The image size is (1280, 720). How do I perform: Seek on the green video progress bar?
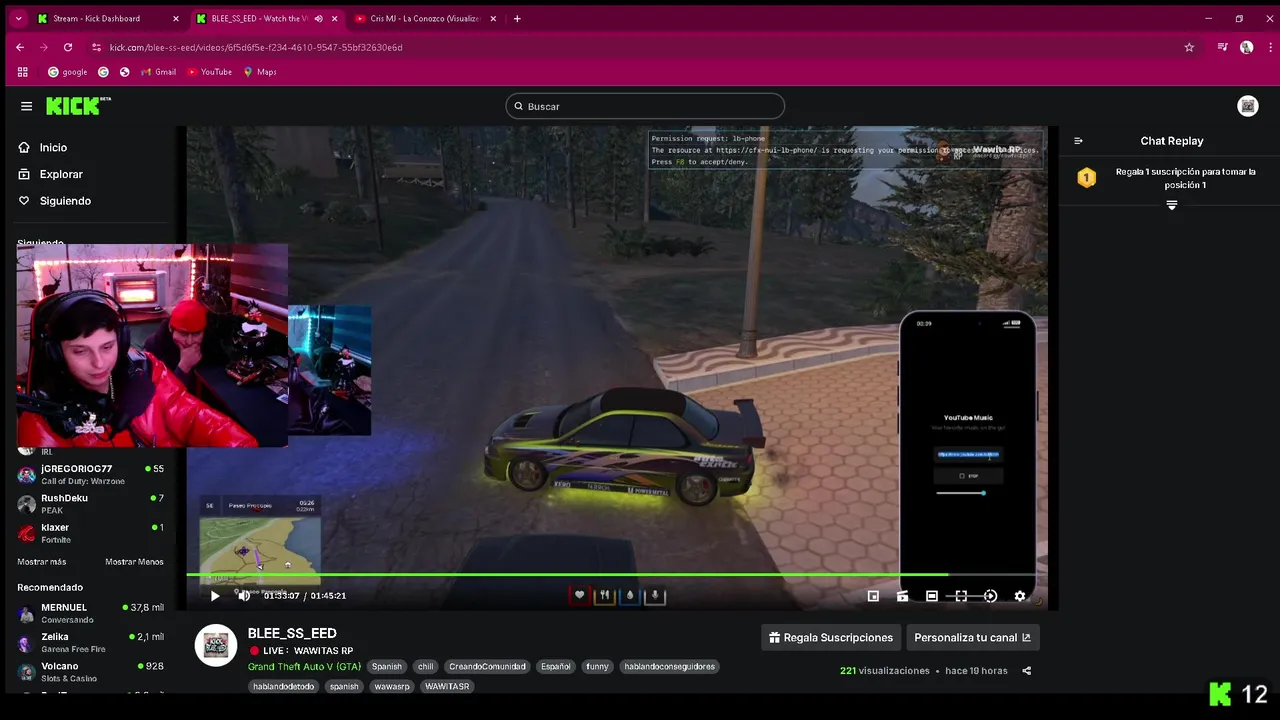pyautogui.click(x=616, y=574)
